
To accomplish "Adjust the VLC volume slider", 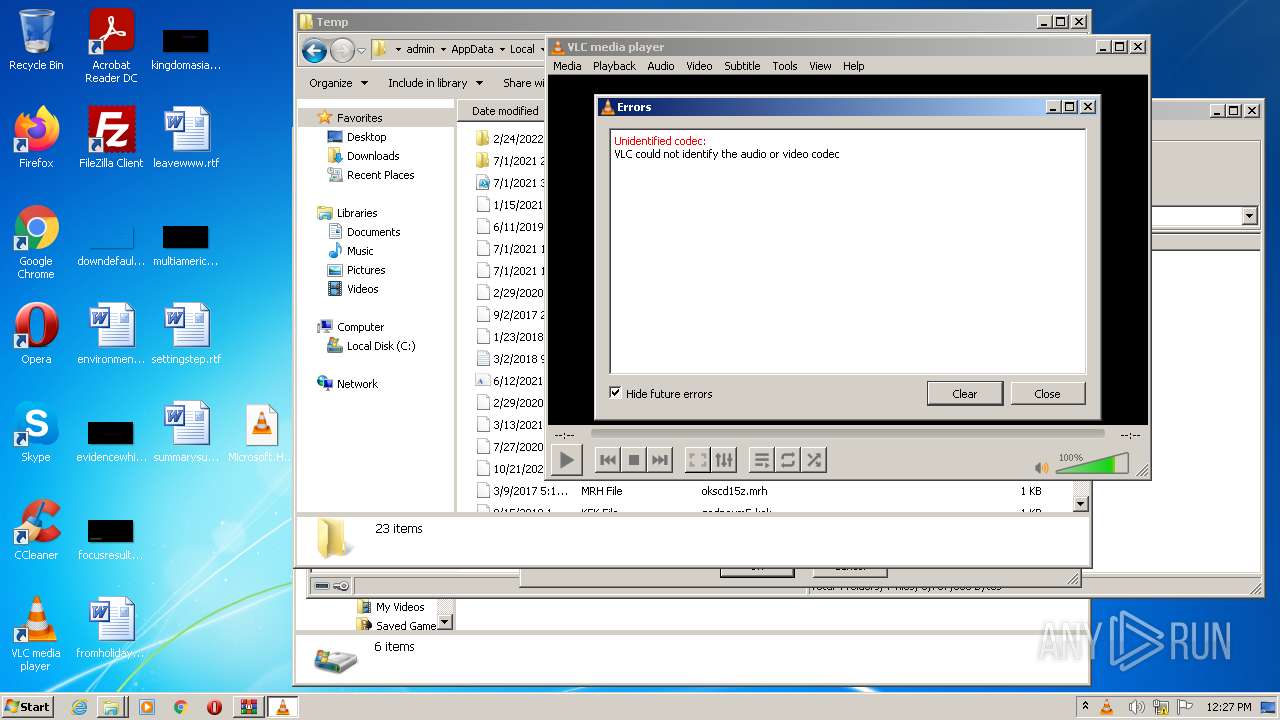I will click(x=1092, y=464).
